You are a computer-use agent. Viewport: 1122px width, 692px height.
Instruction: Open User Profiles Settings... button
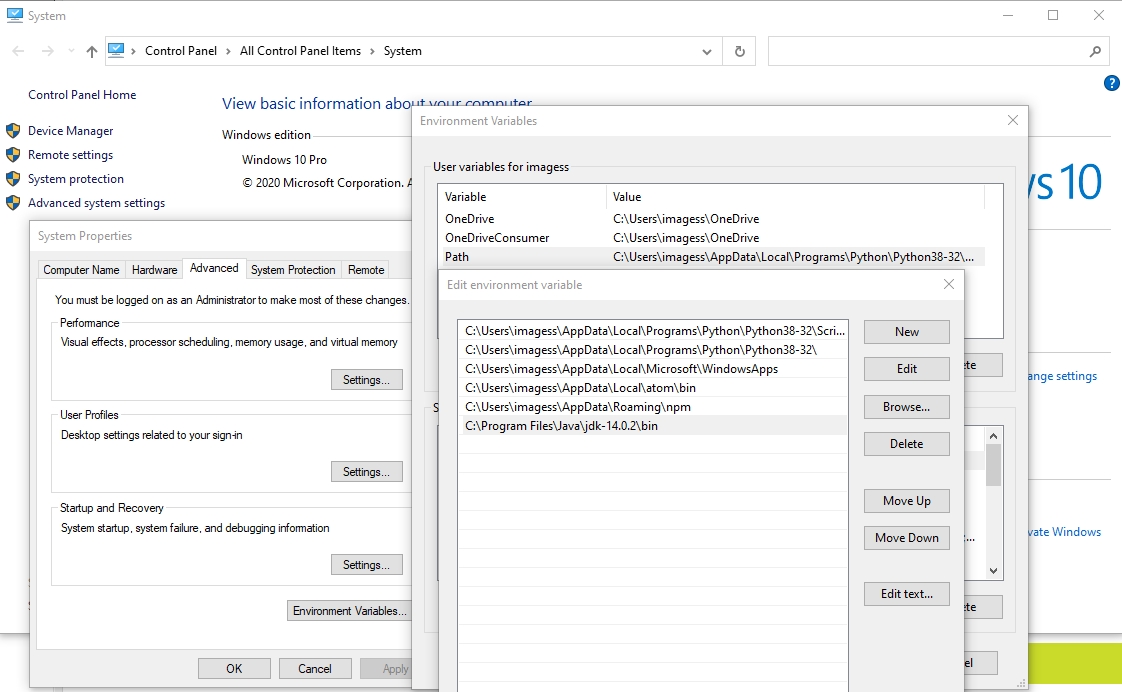(366, 472)
